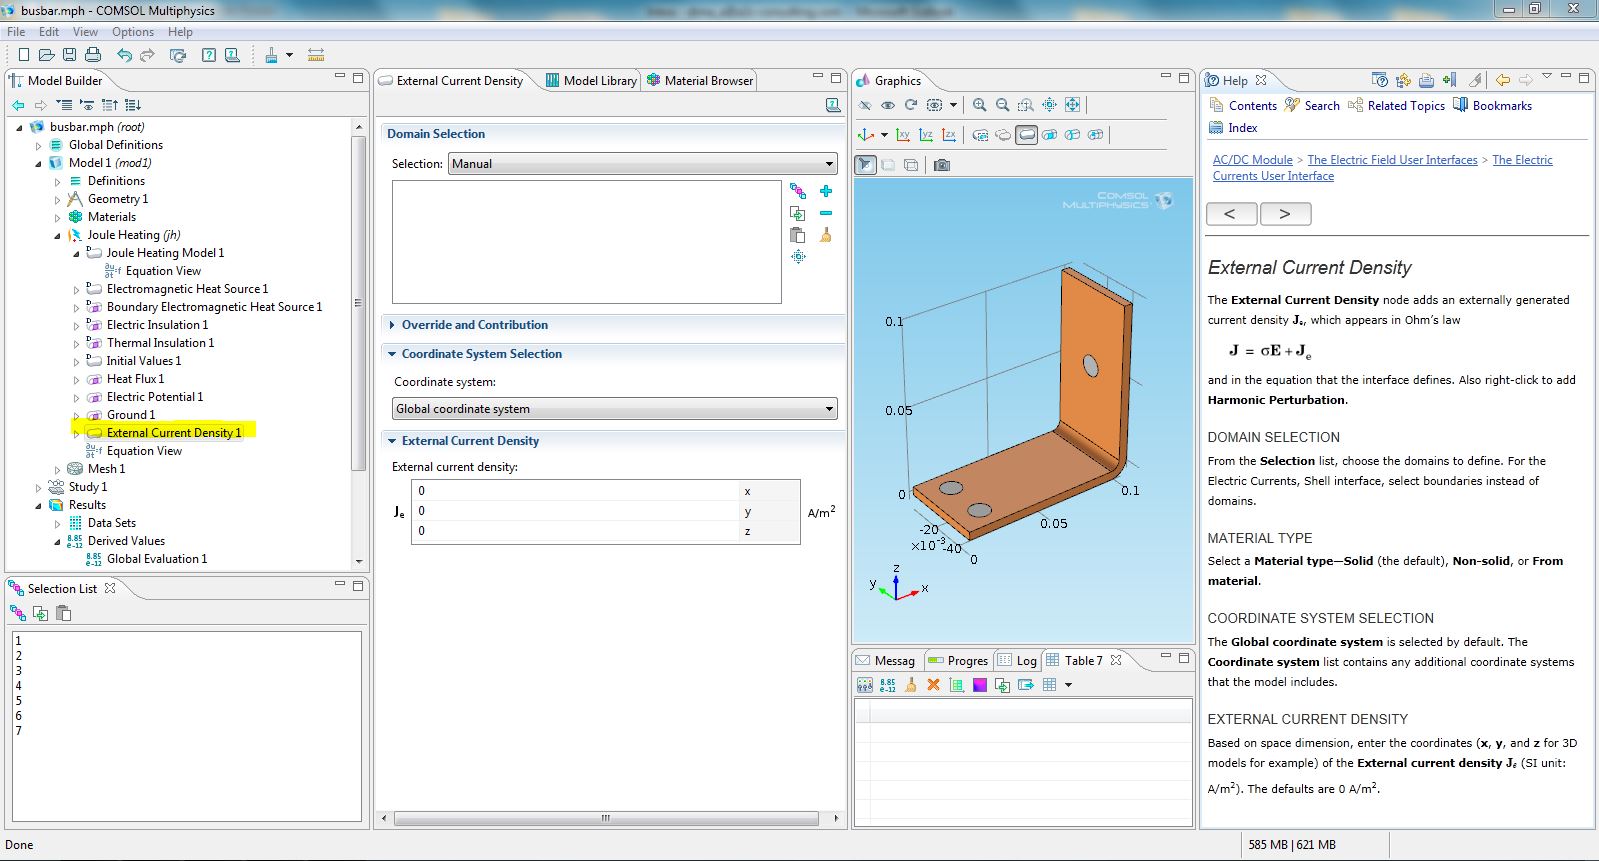Image resolution: width=1599 pixels, height=861 pixels.
Task: Save the busbar model
Action: (69, 55)
